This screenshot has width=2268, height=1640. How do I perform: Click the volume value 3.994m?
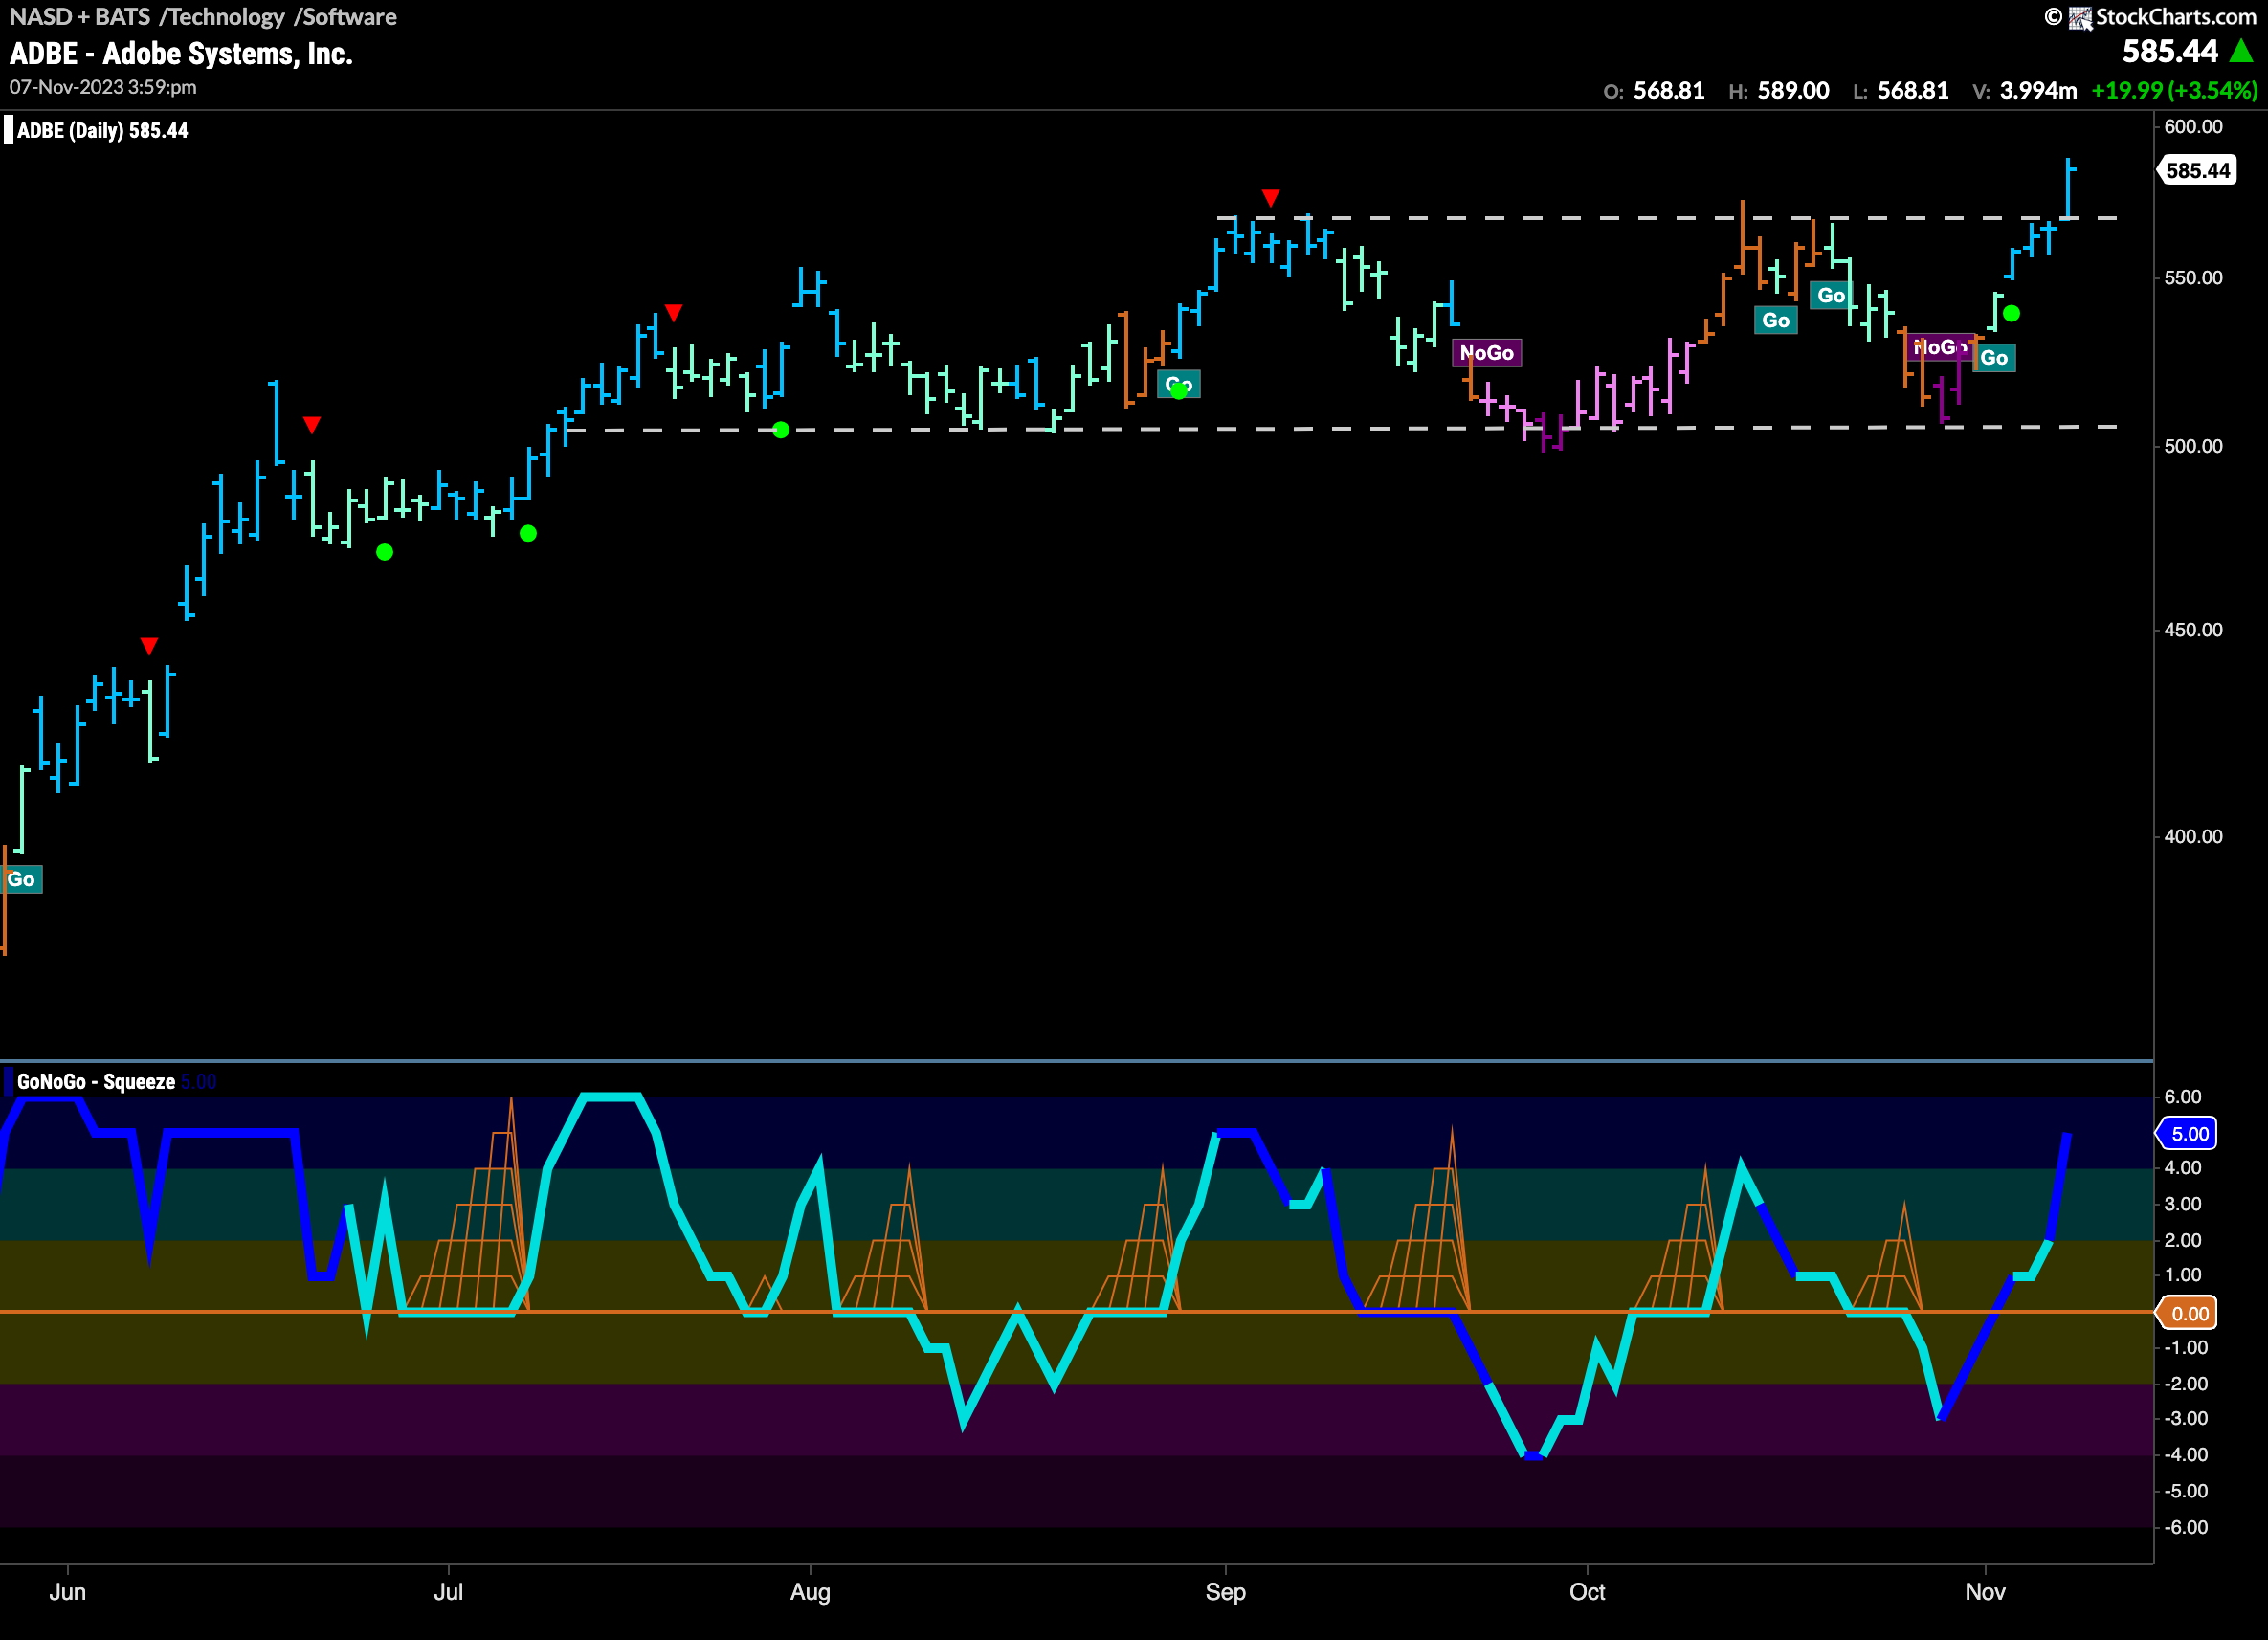click(2038, 91)
